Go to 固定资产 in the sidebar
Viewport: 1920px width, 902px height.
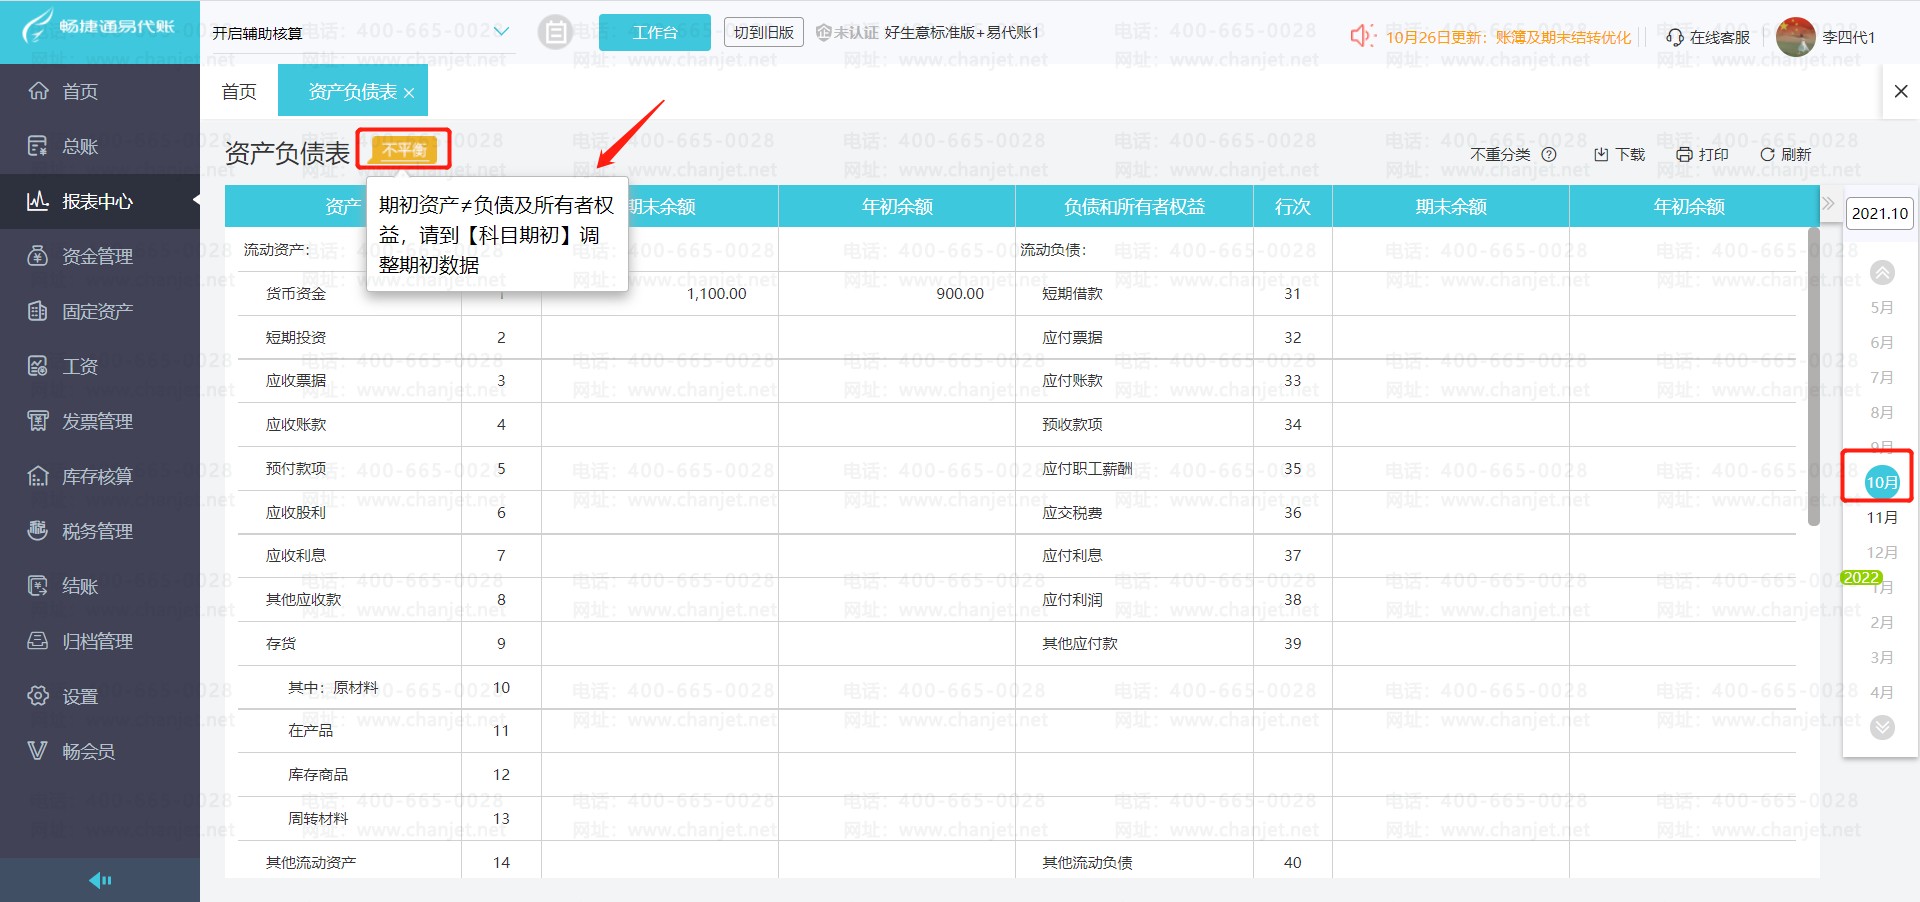(96, 312)
